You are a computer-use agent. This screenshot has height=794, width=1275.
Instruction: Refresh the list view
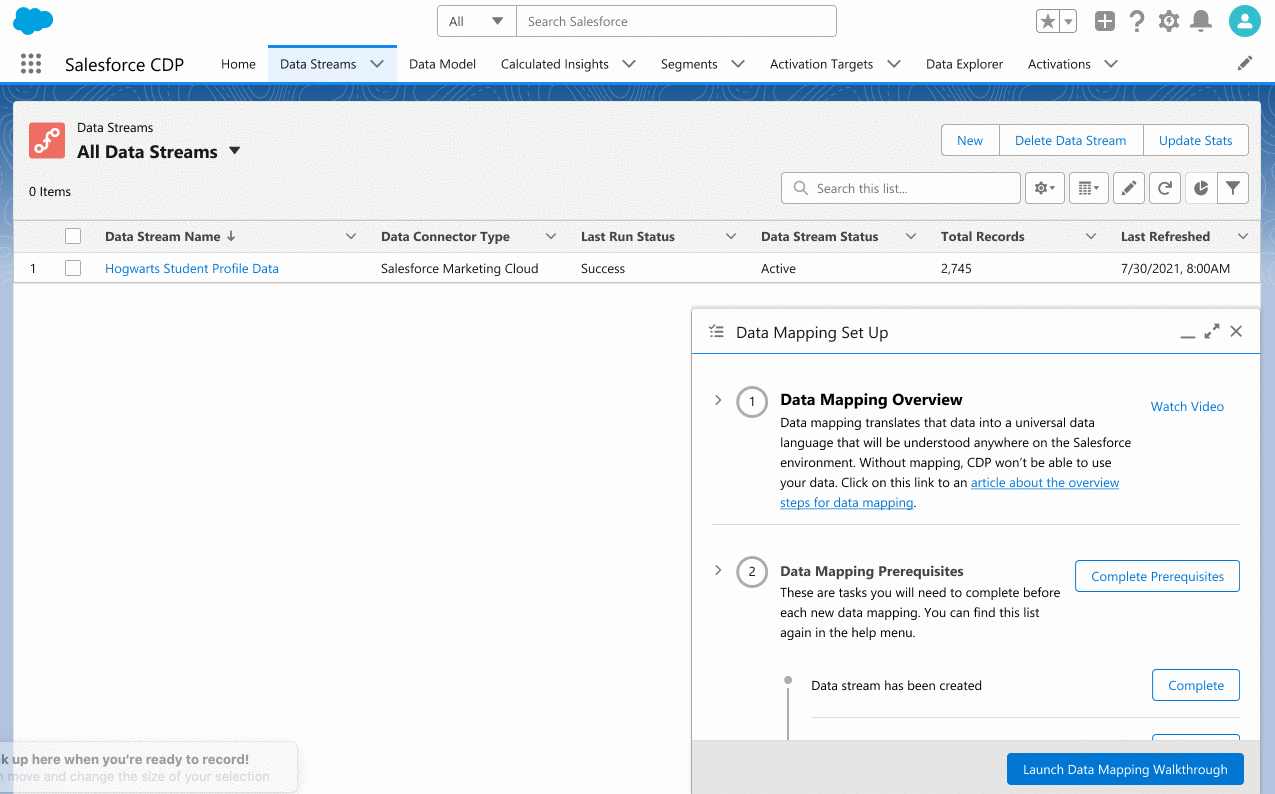click(x=1165, y=188)
